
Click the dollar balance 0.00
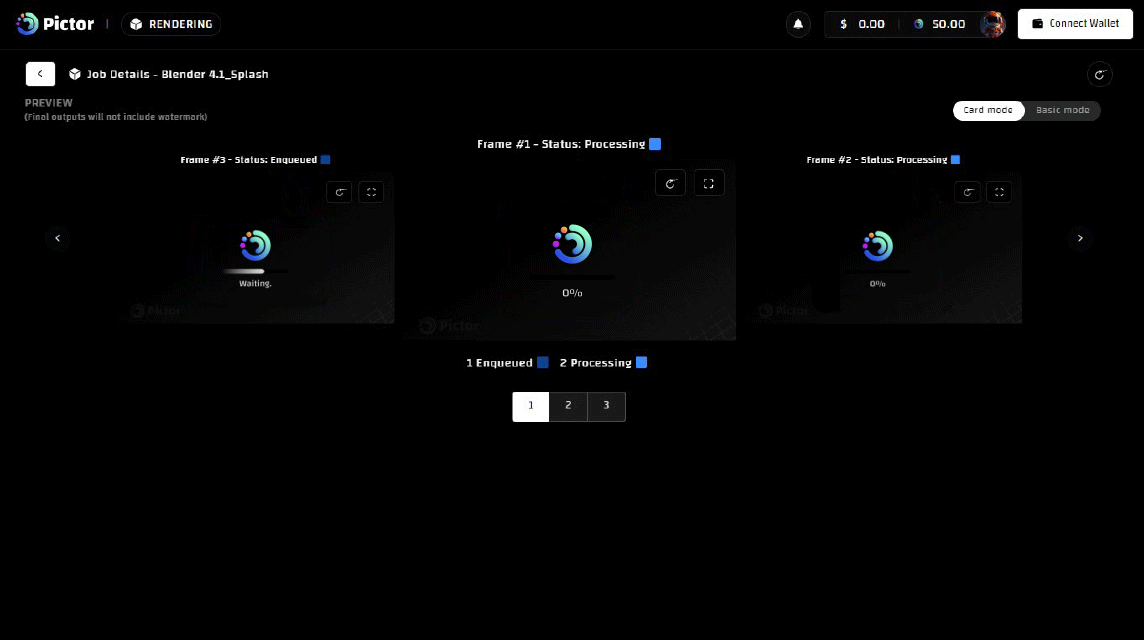click(862, 24)
